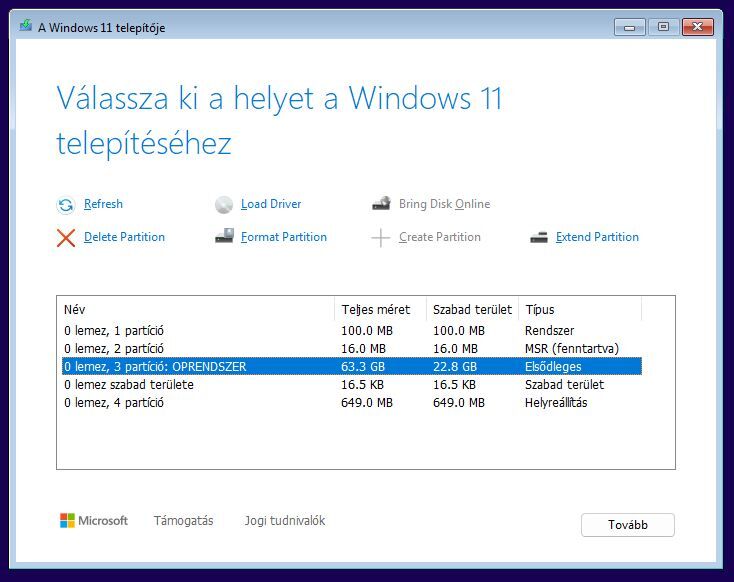
Task: Click the Format Partition drive icon
Action: 224,236
